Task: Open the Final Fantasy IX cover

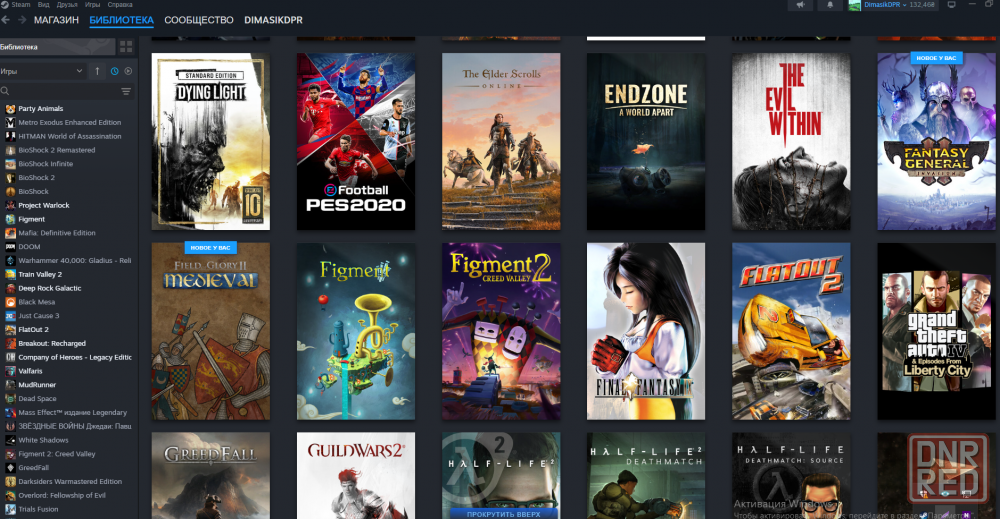Action: point(646,331)
